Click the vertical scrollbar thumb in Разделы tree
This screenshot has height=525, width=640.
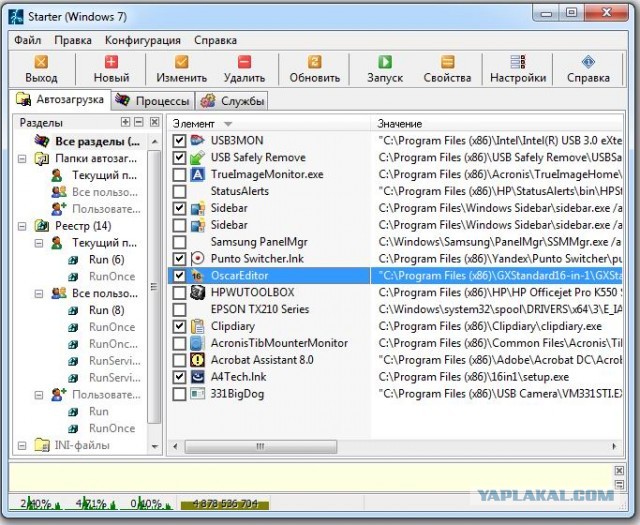155,287
